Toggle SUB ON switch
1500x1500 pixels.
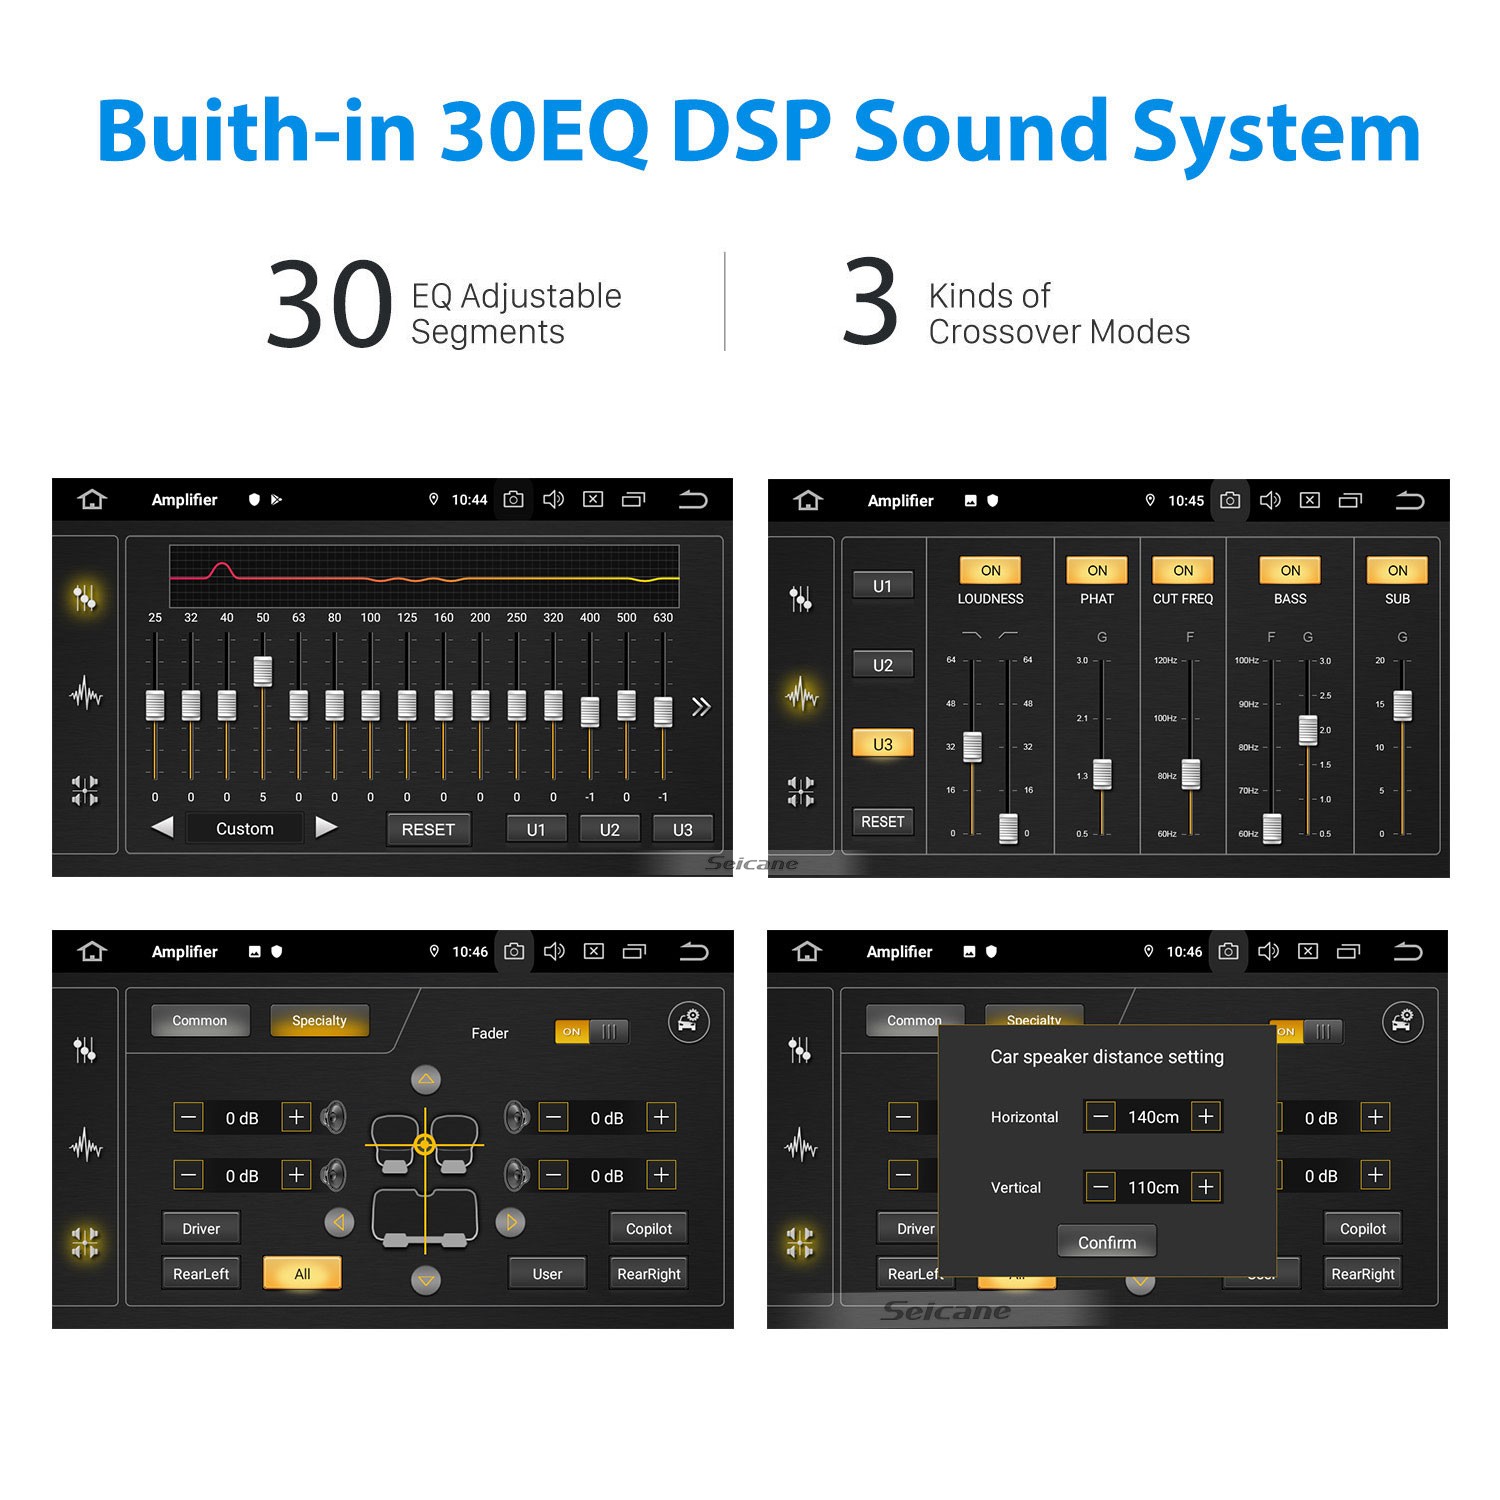tap(1397, 570)
